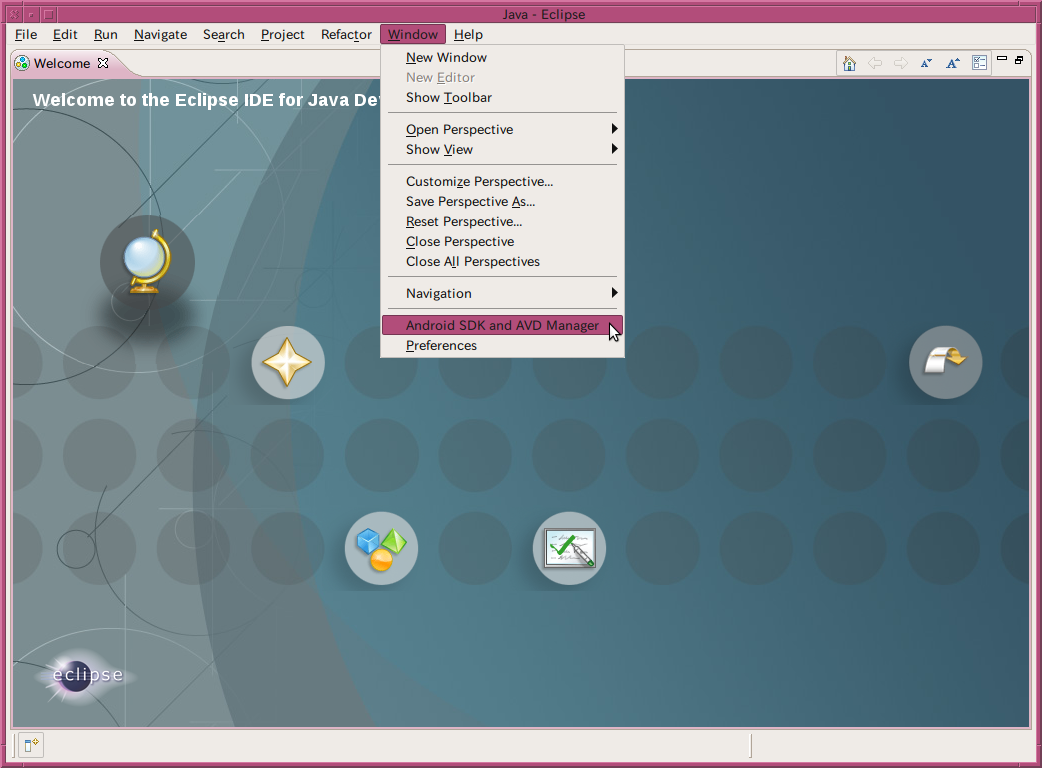This screenshot has width=1042, height=768.
Task: Open the File menu
Action: [x=26, y=35]
